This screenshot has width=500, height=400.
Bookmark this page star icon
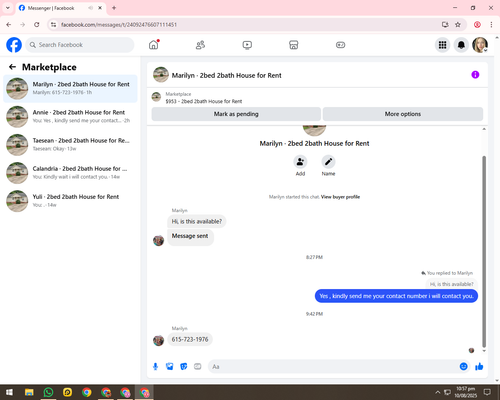coord(458,24)
